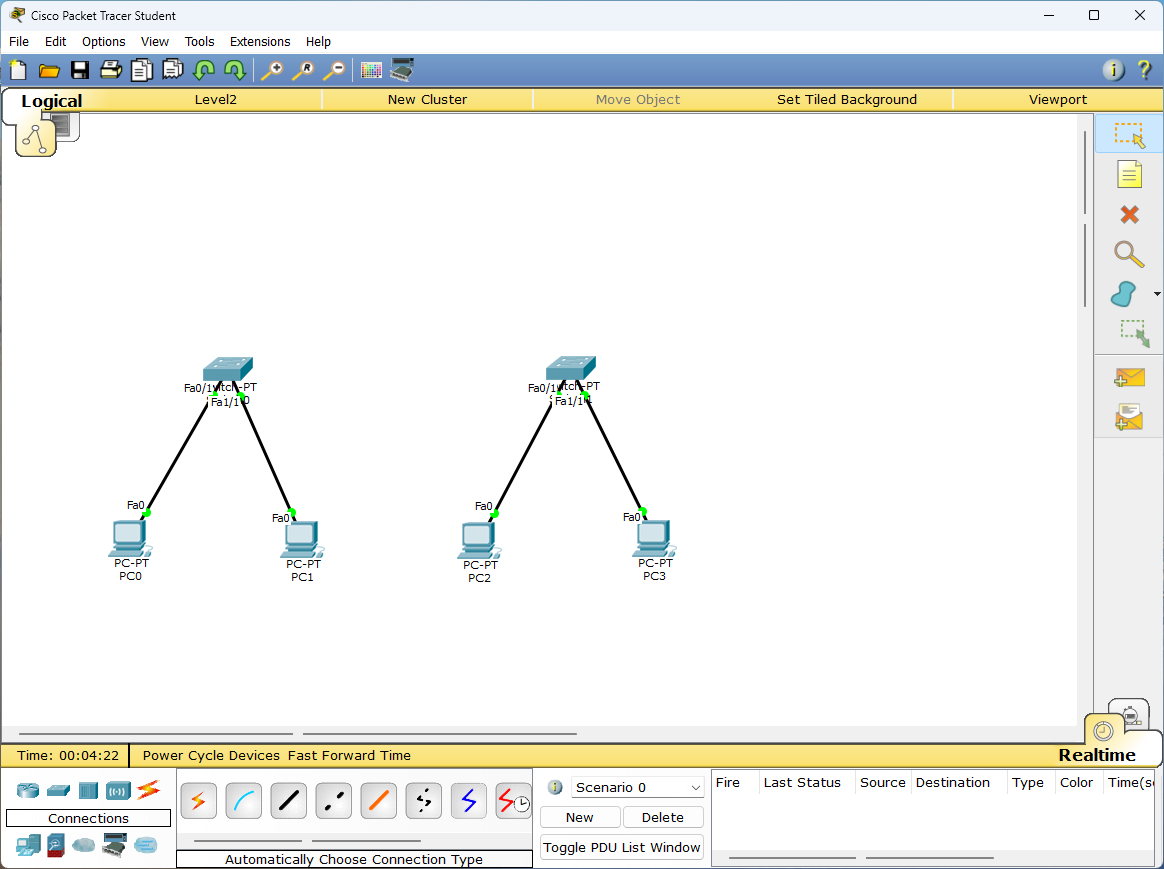Click Power Cycle Devices

click(x=211, y=755)
